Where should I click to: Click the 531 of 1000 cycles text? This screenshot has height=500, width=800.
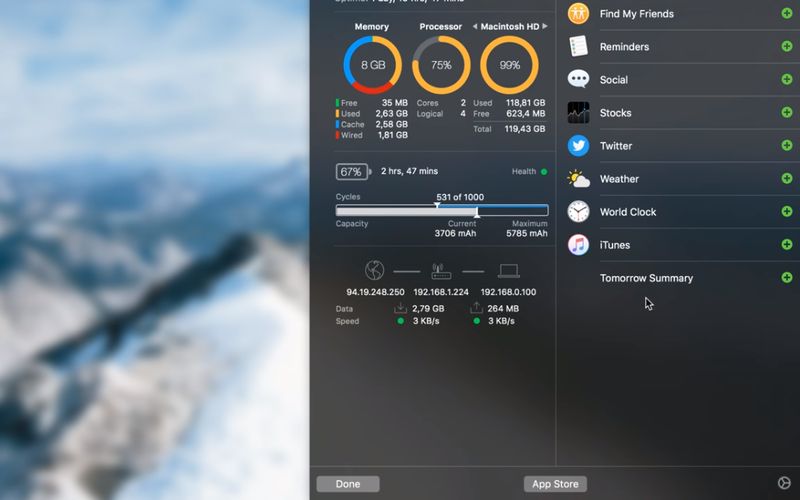(x=460, y=197)
